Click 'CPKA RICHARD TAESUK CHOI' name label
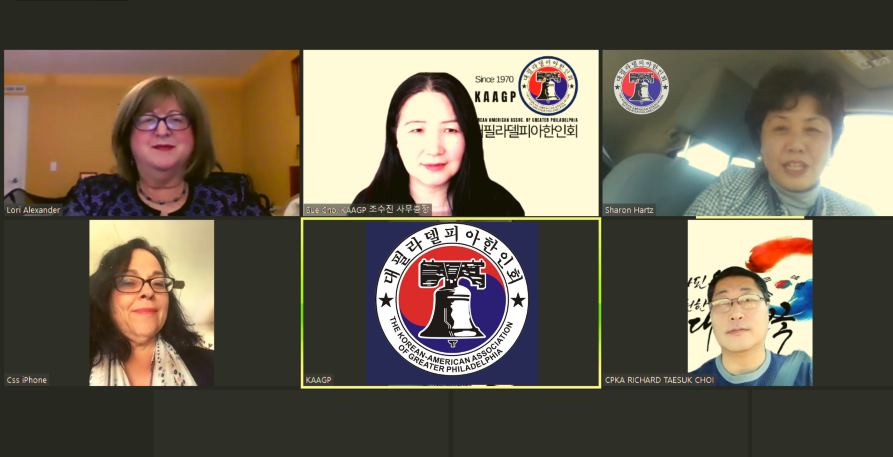Viewport: 893px width, 457px height. 659,380
